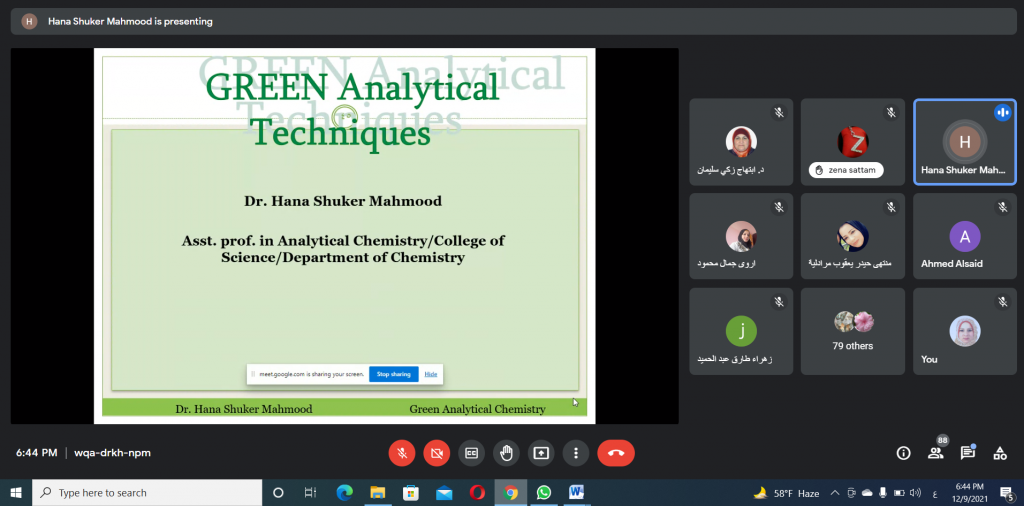The width and height of the screenshot is (1024, 506).
Task: Open meeting details info icon
Action: (903, 453)
